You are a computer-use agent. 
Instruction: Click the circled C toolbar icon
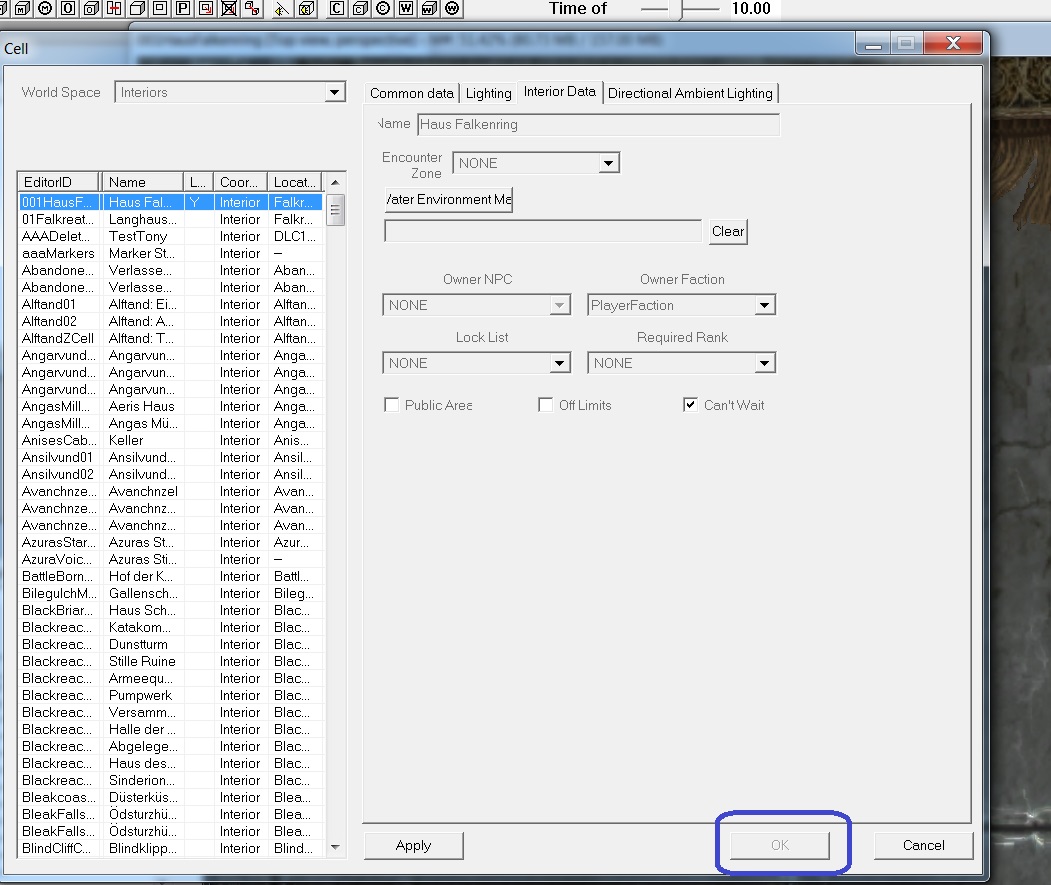(383, 9)
